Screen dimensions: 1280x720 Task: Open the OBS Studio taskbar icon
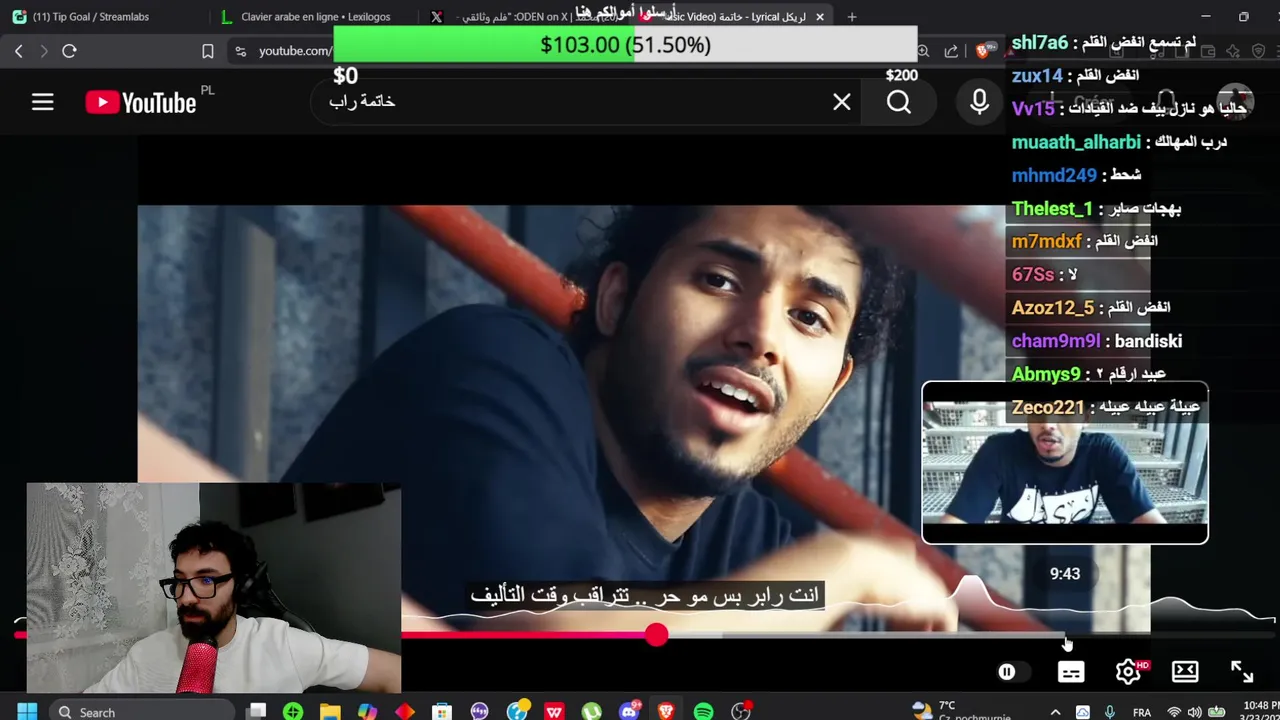[741, 712]
